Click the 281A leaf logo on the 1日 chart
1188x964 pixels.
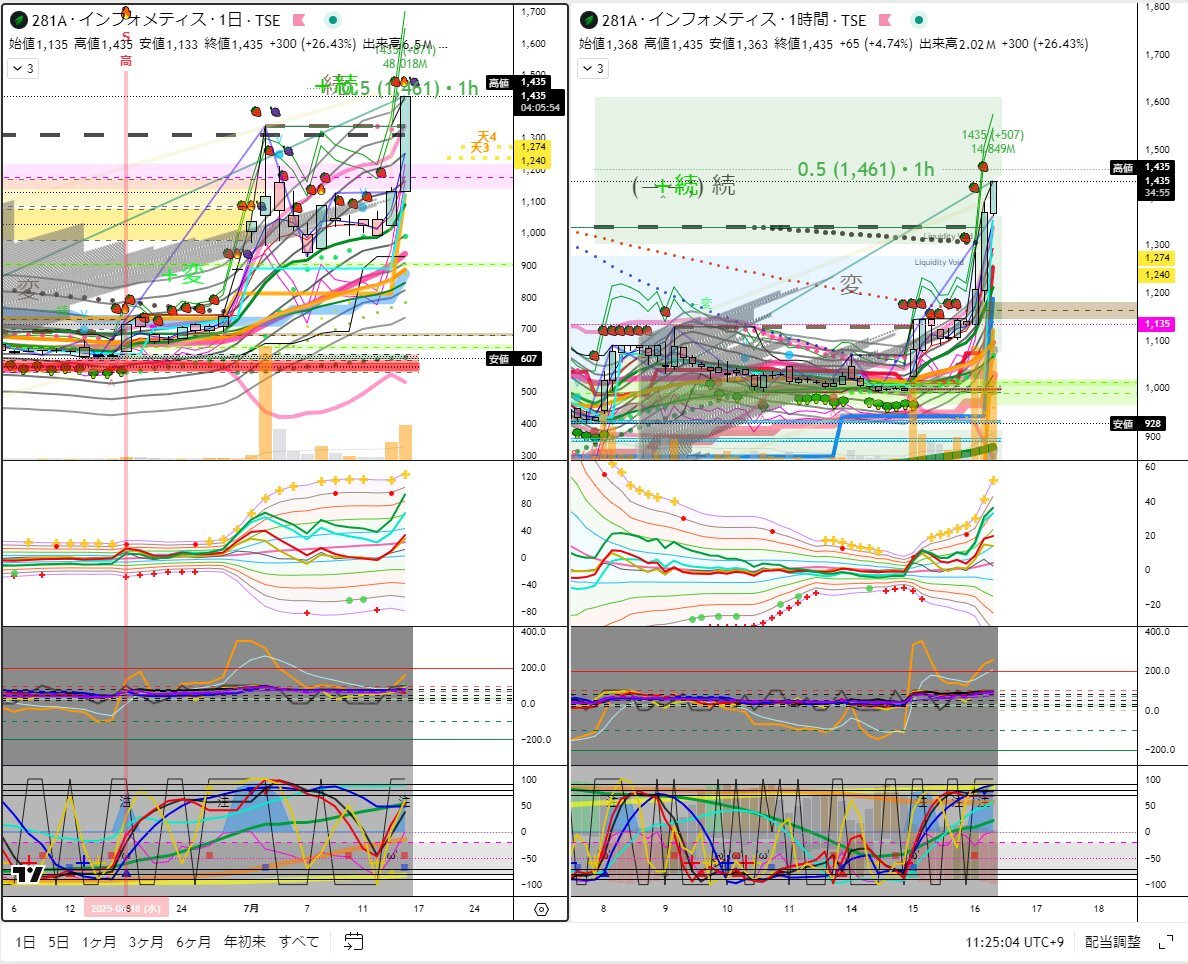coord(19,20)
